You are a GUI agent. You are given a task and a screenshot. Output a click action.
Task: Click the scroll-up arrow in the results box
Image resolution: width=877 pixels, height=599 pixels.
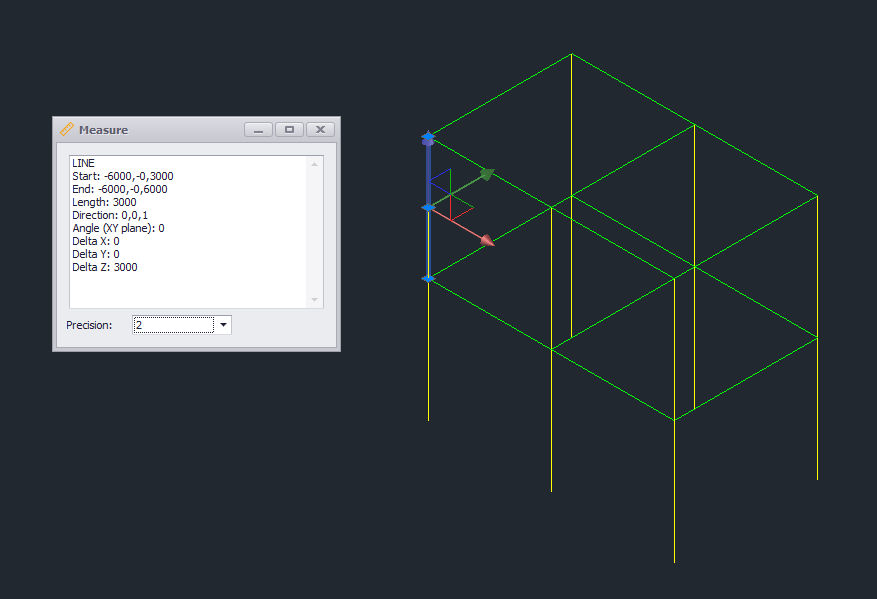tap(315, 164)
